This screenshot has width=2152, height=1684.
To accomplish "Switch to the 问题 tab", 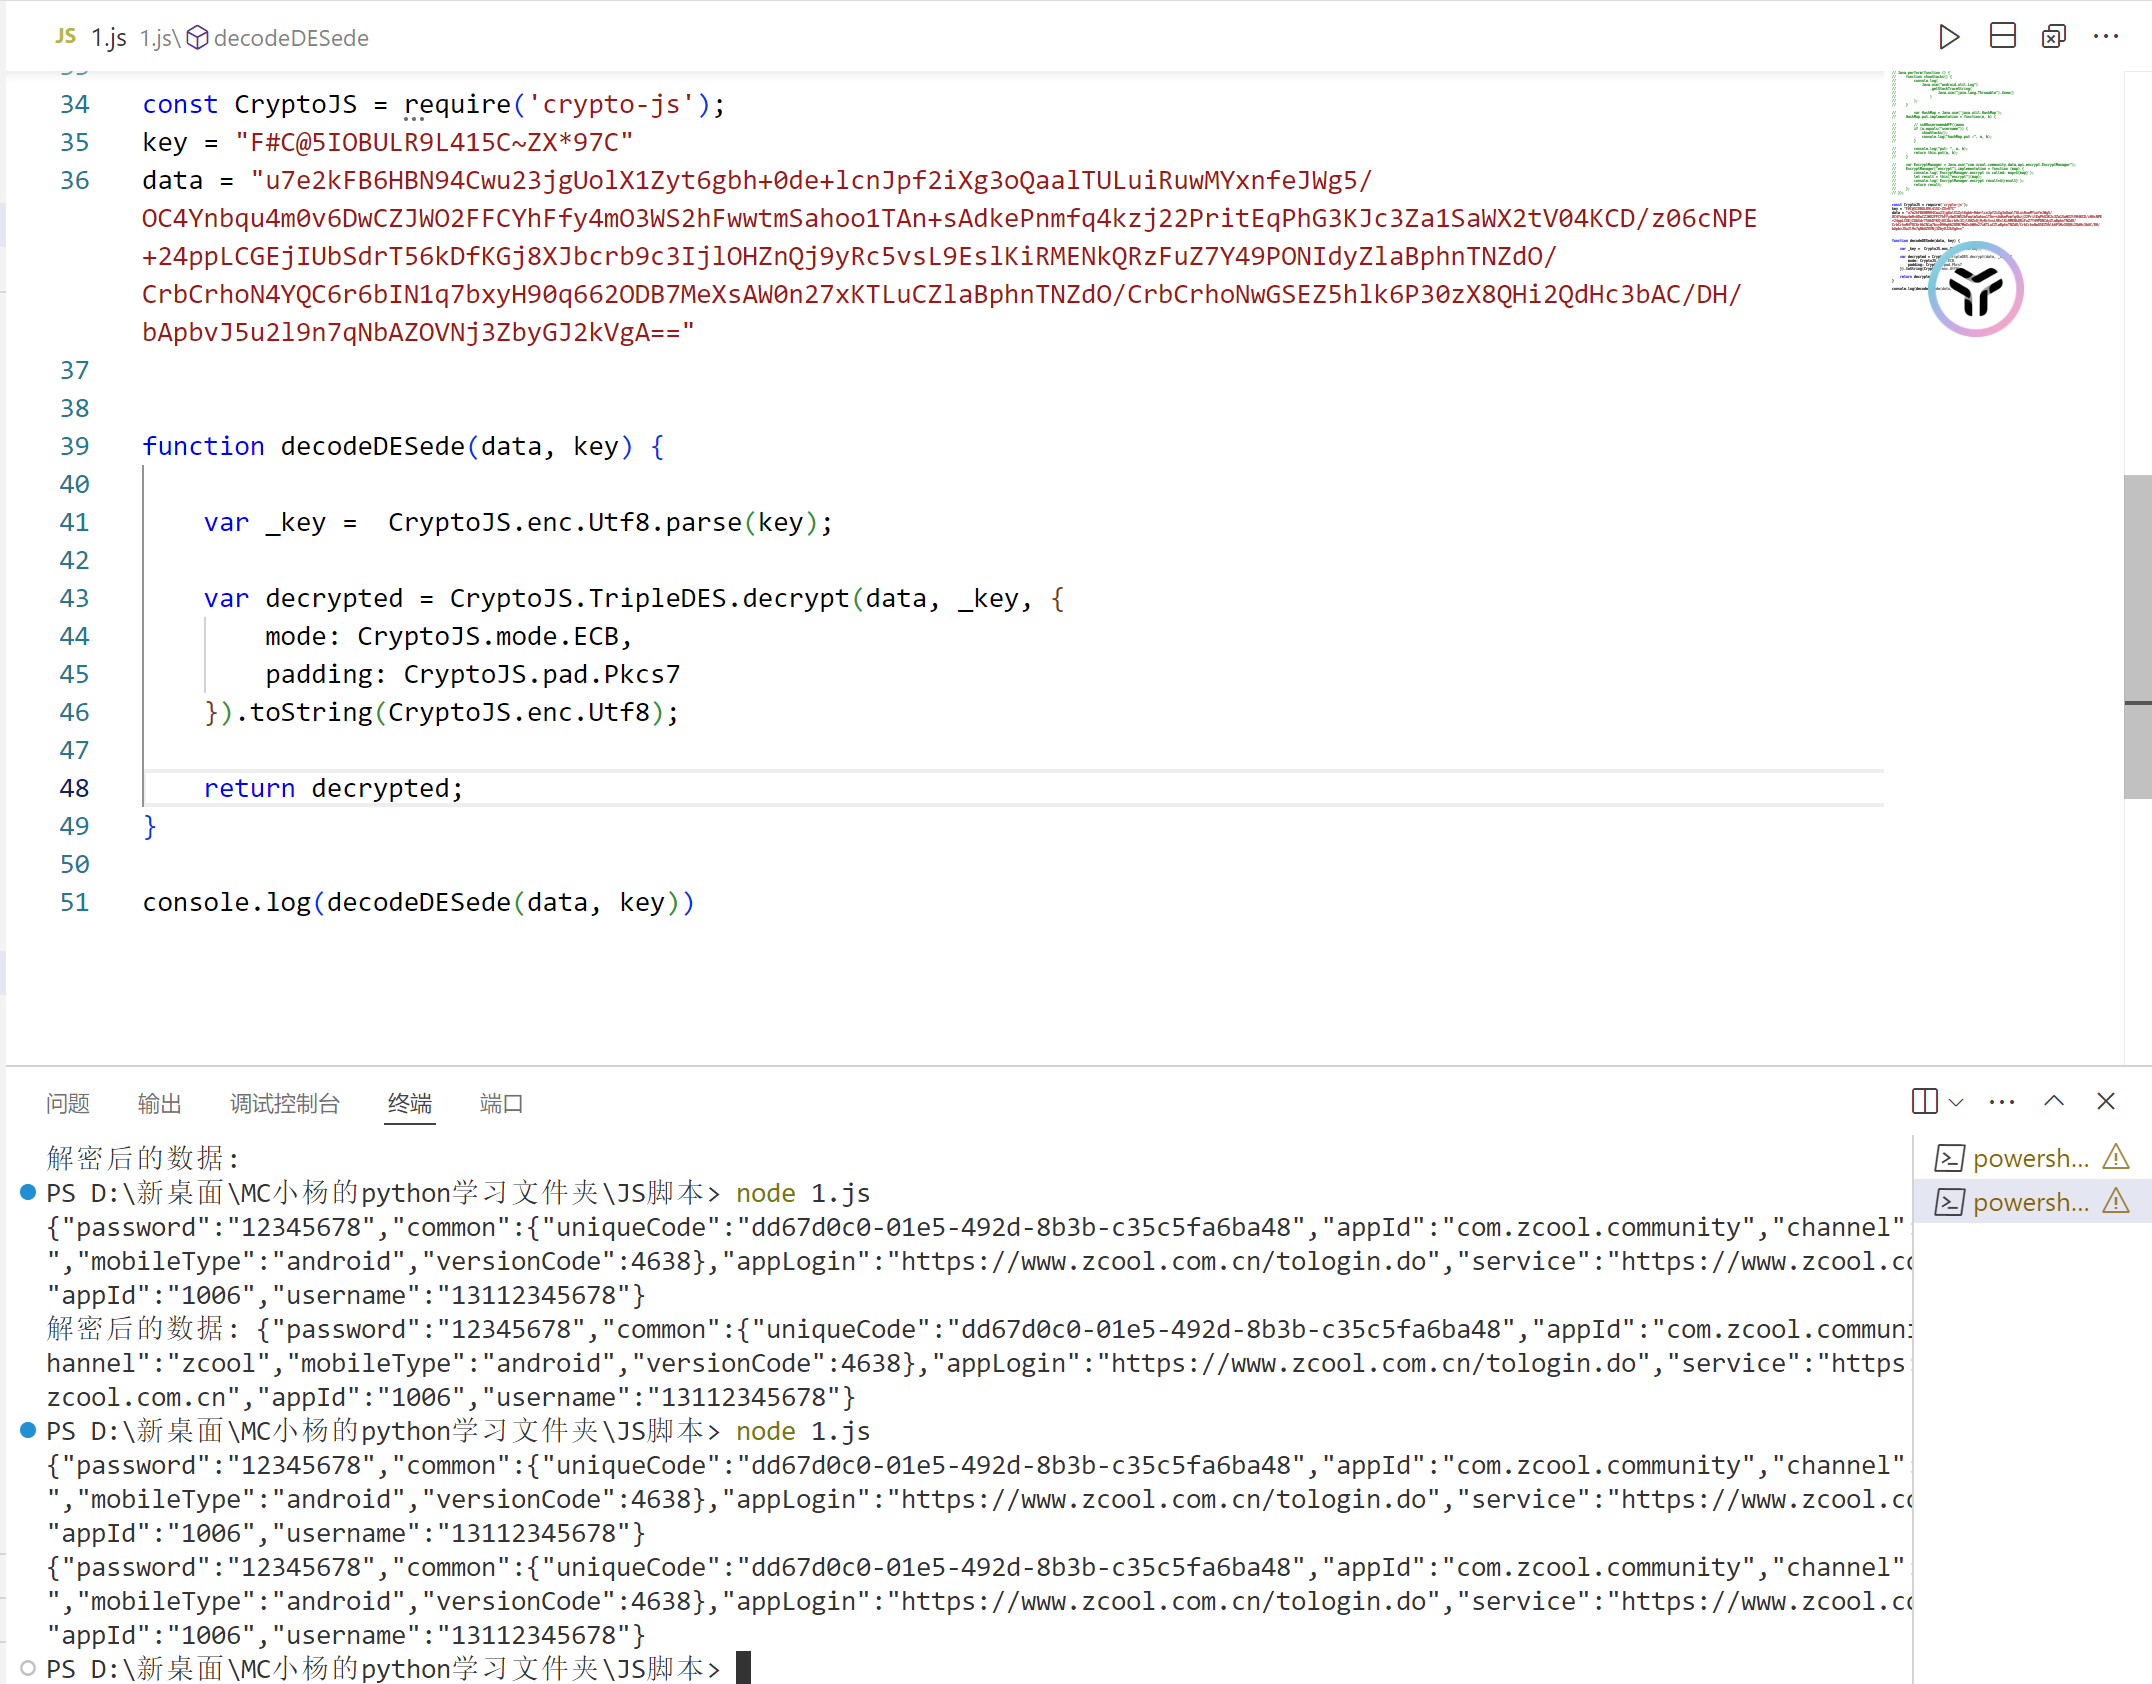I will pos(68,1103).
